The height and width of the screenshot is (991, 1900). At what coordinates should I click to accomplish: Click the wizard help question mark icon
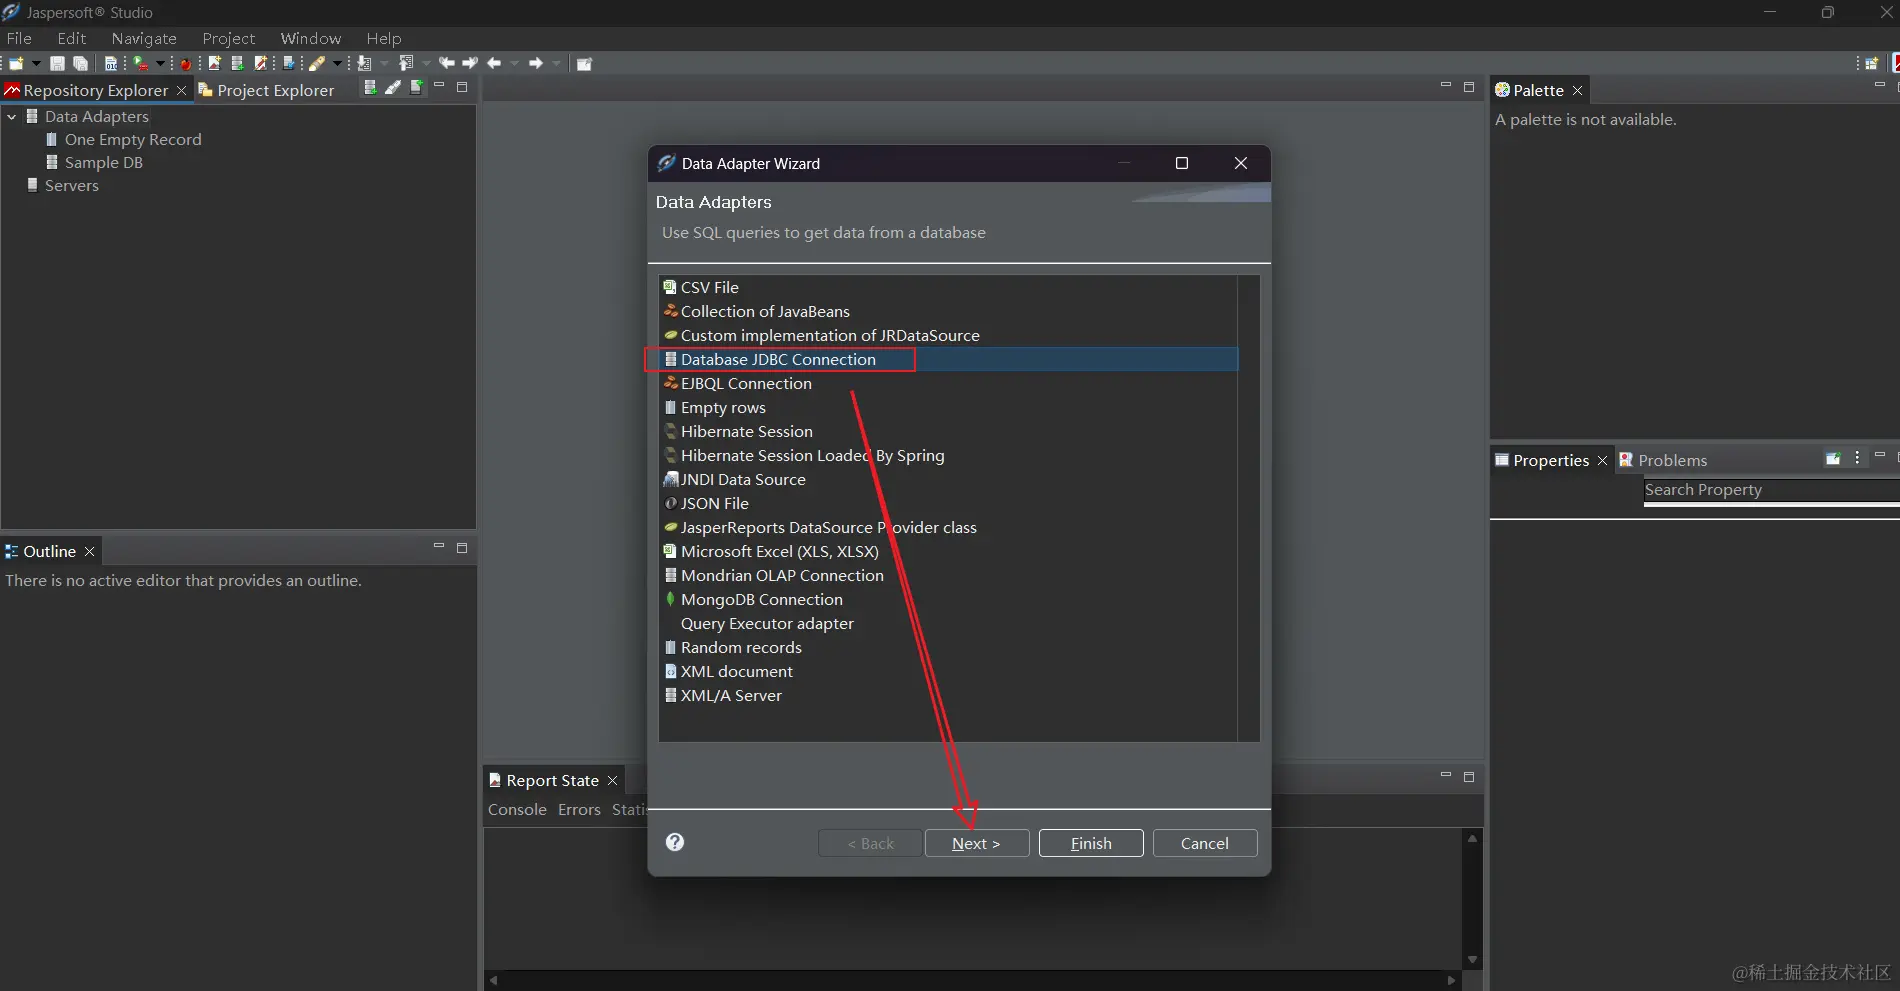[x=675, y=842]
